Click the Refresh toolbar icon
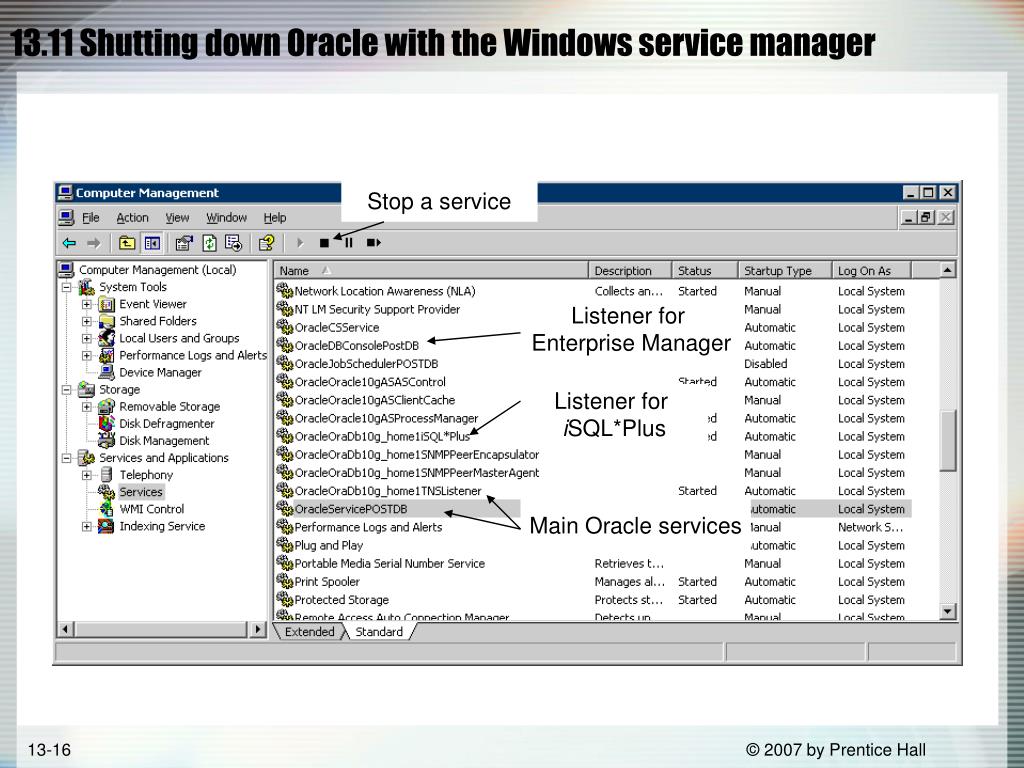Image resolution: width=1024 pixels, height=768 pixels. coord(209,243)
